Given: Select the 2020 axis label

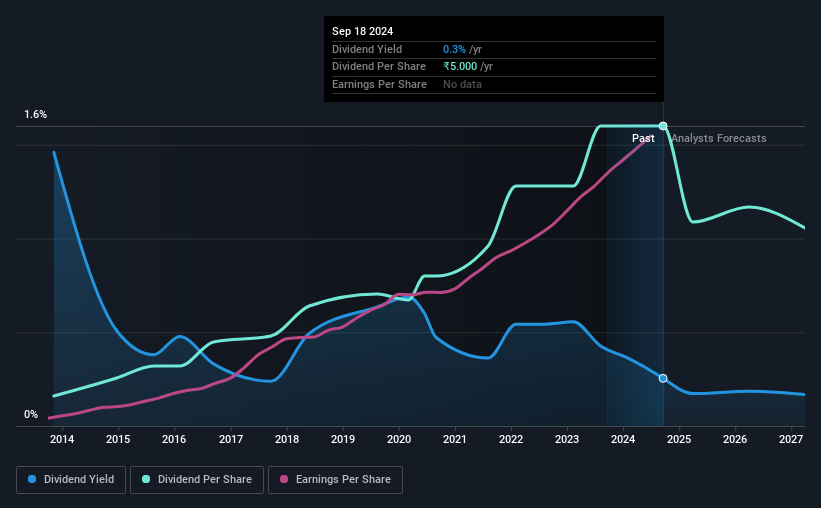Looking at the screenshot, I should (399, 439).
